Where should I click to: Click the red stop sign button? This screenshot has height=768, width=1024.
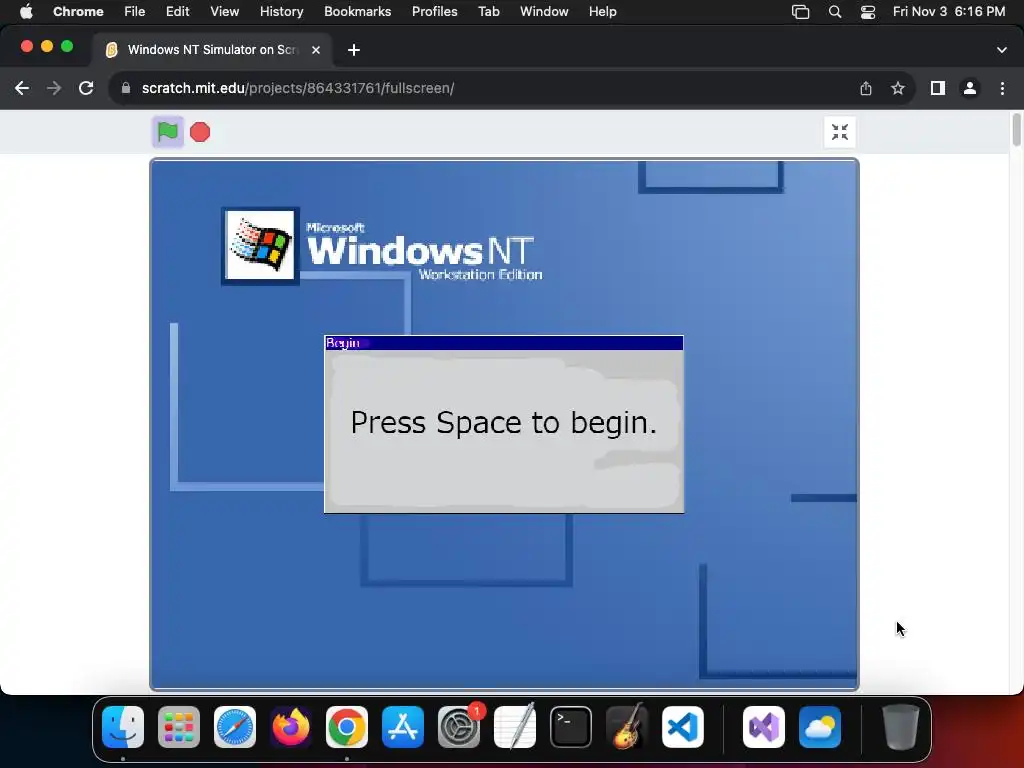click(x=200, y=132)
